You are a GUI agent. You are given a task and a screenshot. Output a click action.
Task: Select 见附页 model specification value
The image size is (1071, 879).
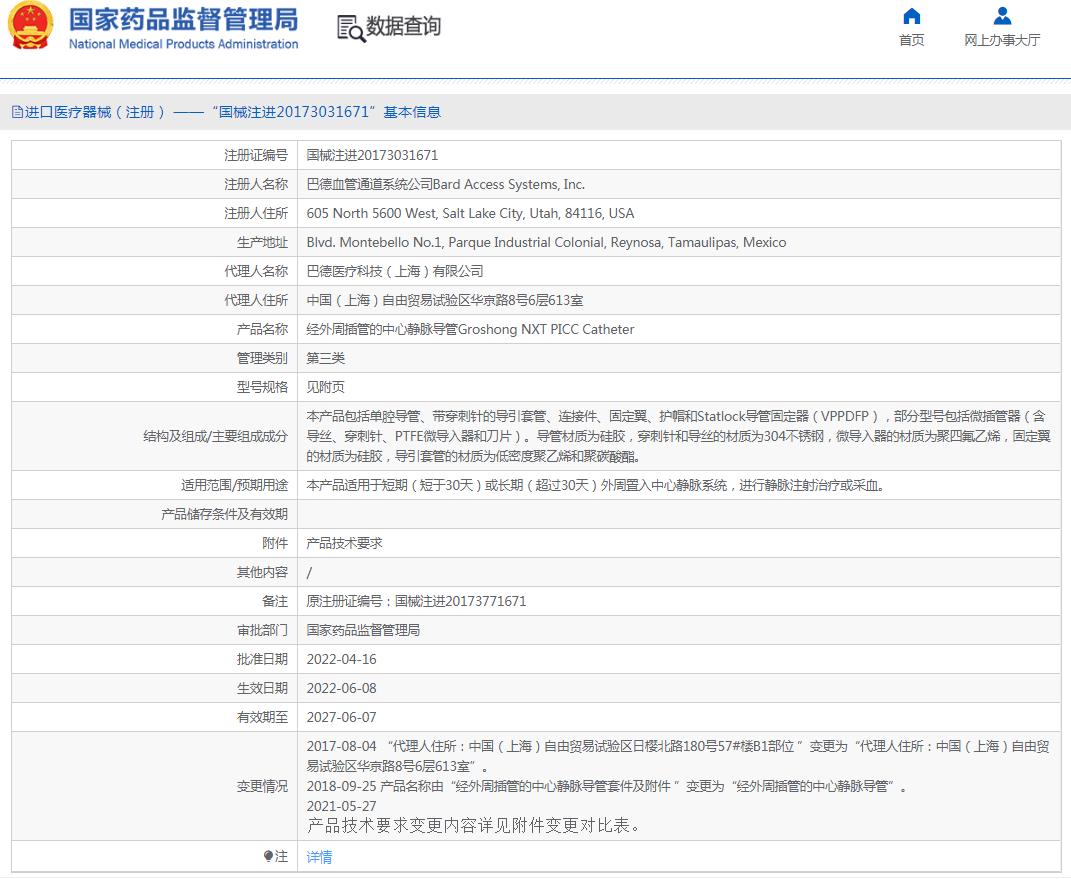[x=325, y=387]
